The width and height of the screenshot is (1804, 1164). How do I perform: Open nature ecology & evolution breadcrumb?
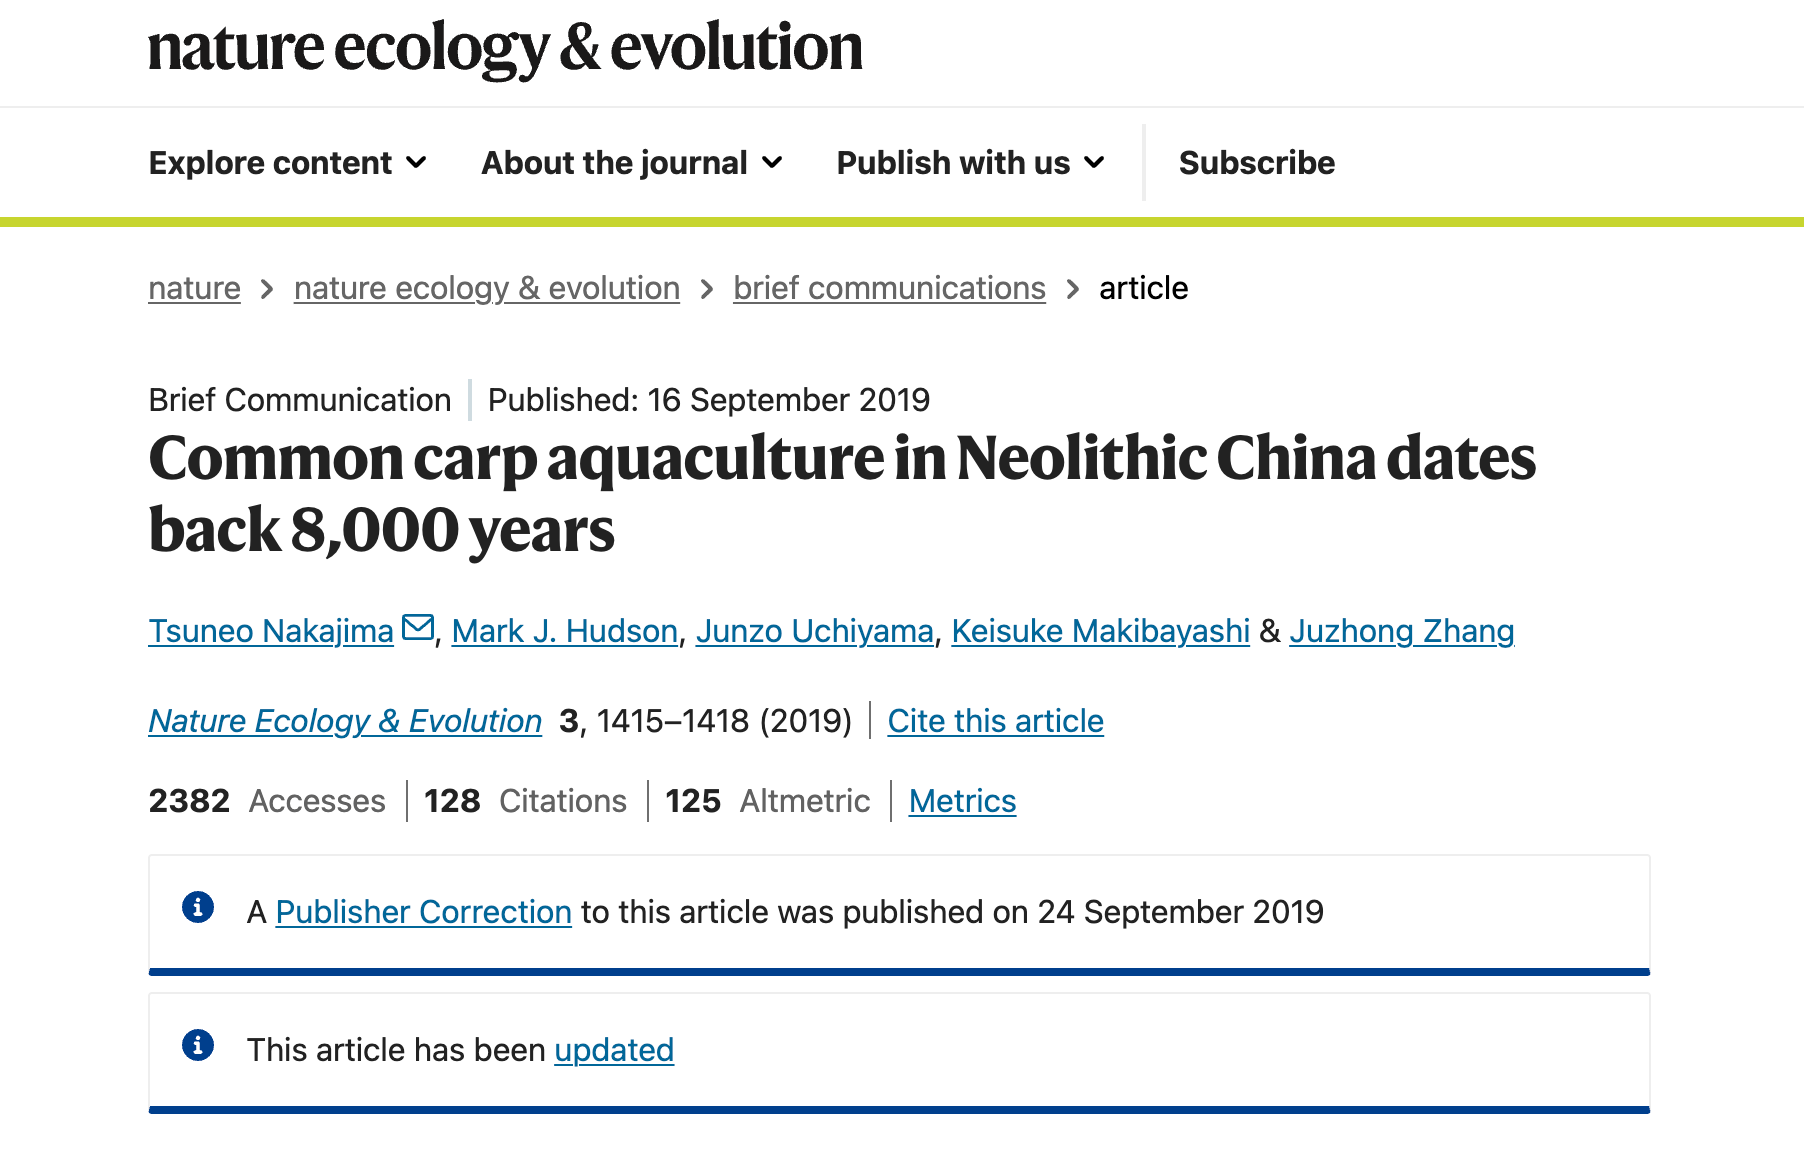(x=486, y=288)
